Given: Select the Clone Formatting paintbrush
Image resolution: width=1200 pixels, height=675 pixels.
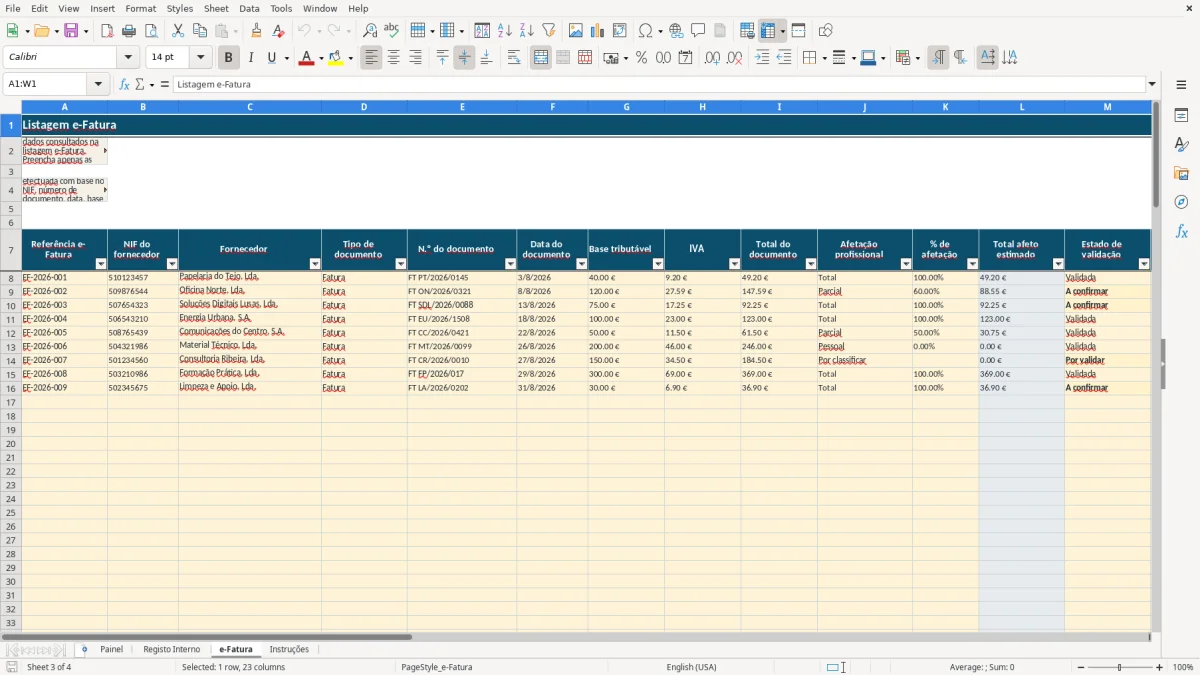Looking at the screenshot, I should 257,31.
